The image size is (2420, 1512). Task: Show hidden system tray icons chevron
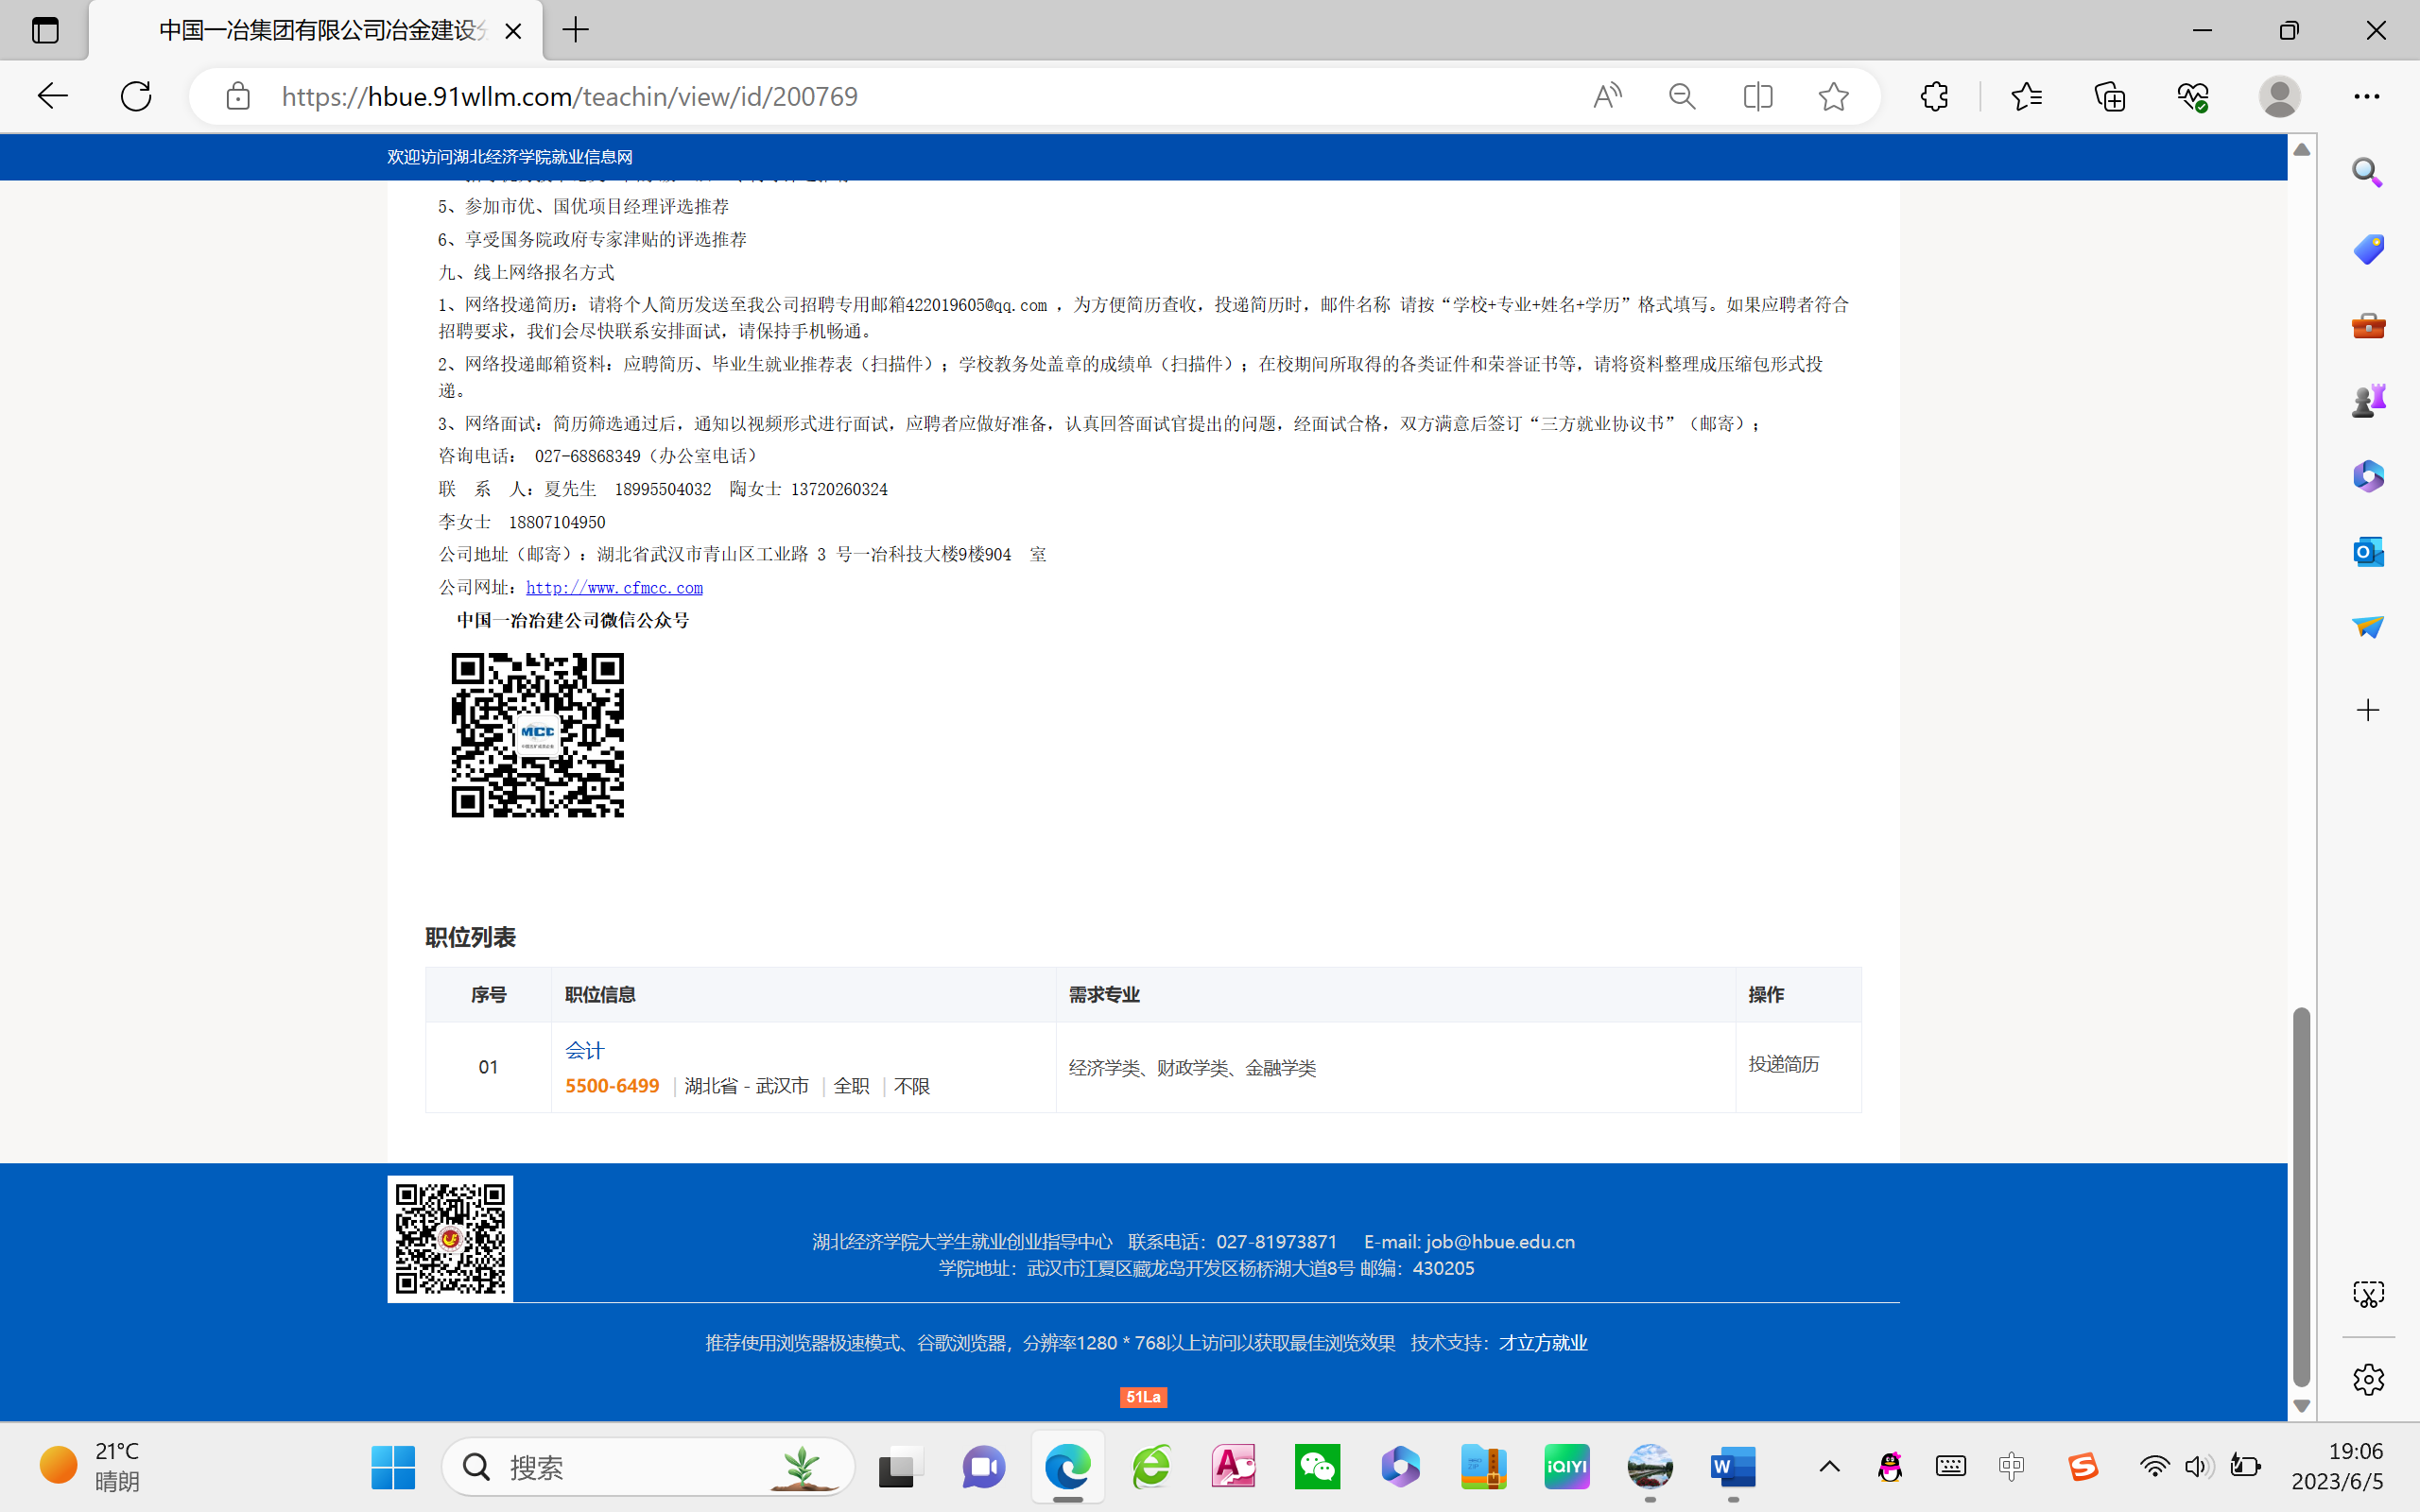click(1829, 1467)
